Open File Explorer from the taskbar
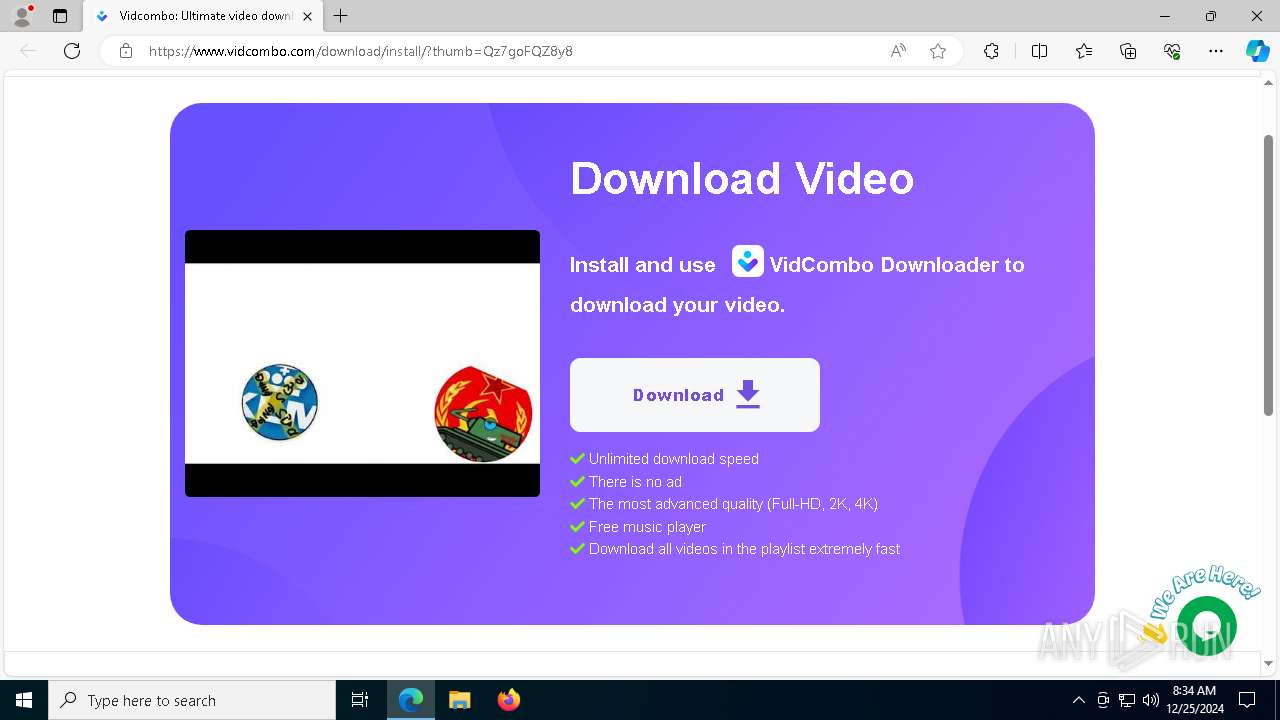 [459, 700]
